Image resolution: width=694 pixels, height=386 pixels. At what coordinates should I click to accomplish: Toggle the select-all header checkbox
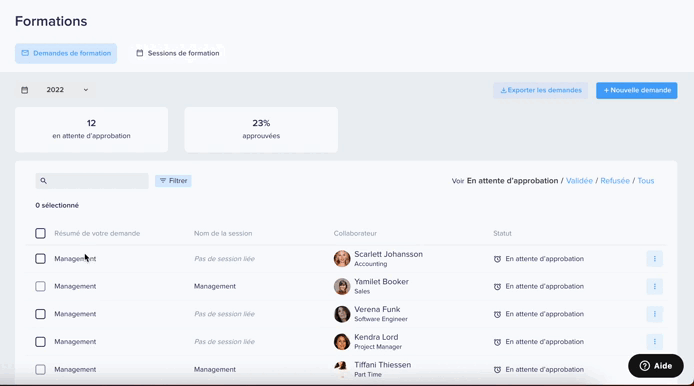40,233
